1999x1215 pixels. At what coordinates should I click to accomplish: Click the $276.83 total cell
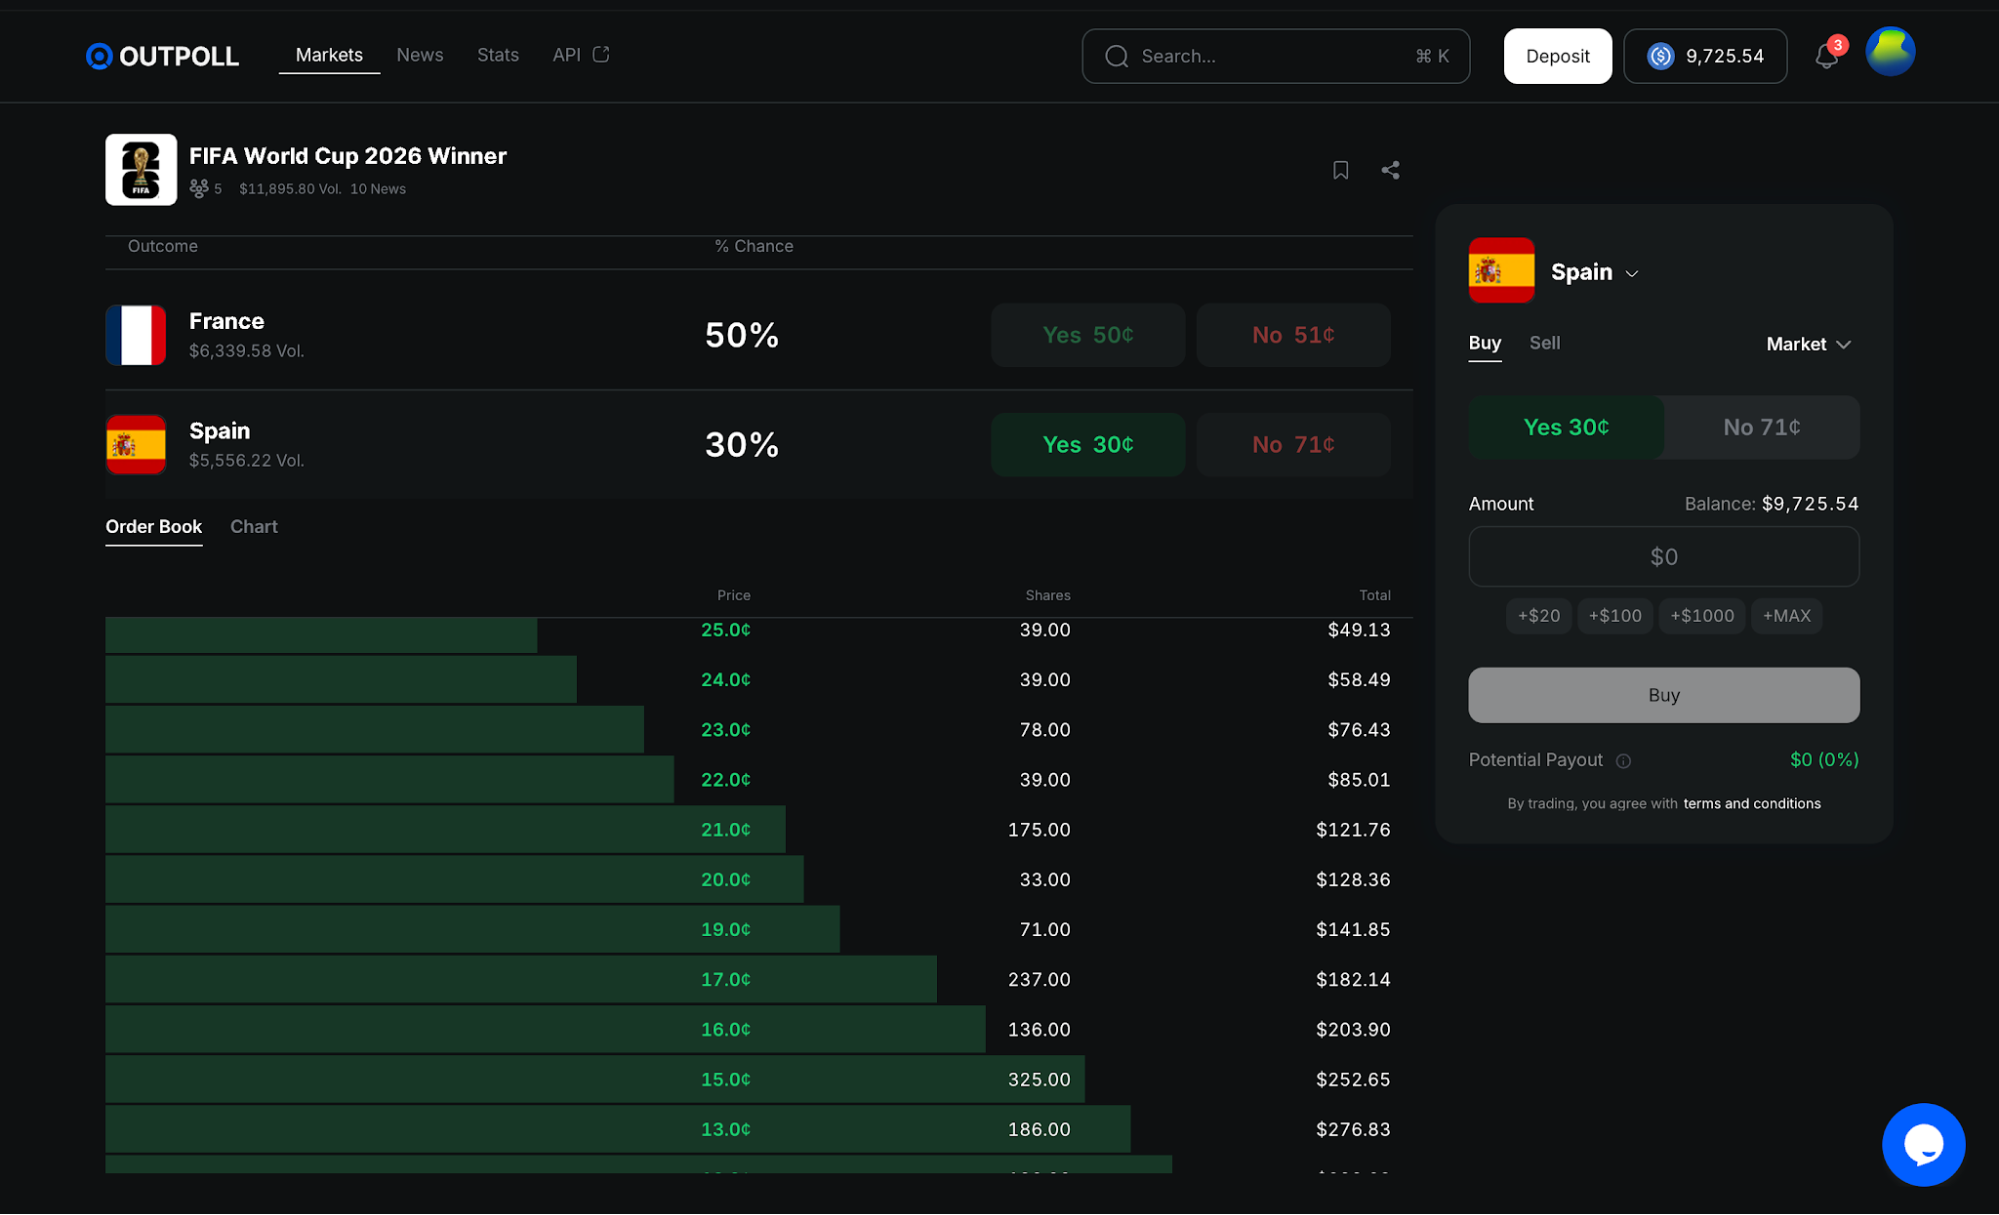pos(1352,1129)
